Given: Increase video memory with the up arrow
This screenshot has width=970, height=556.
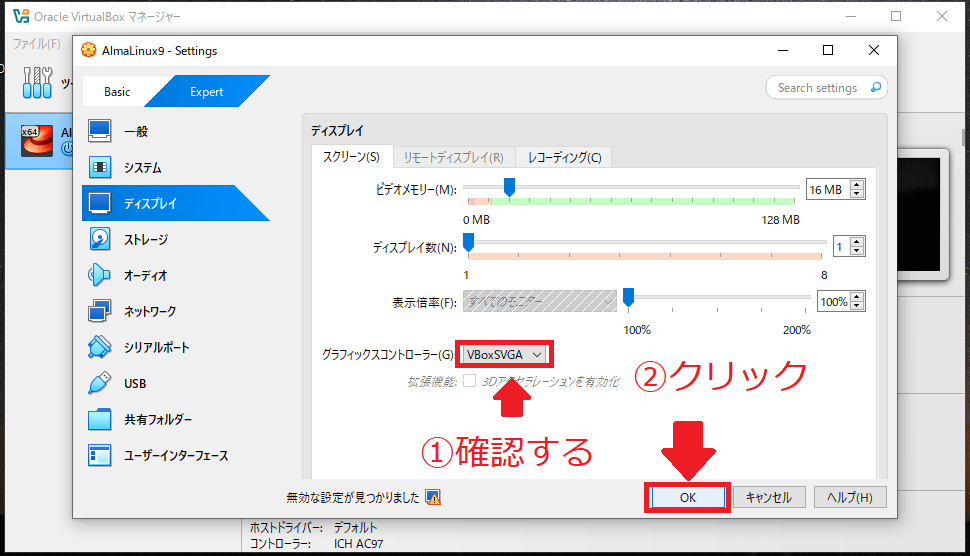Looking at the screenshot, I should 857,184.
